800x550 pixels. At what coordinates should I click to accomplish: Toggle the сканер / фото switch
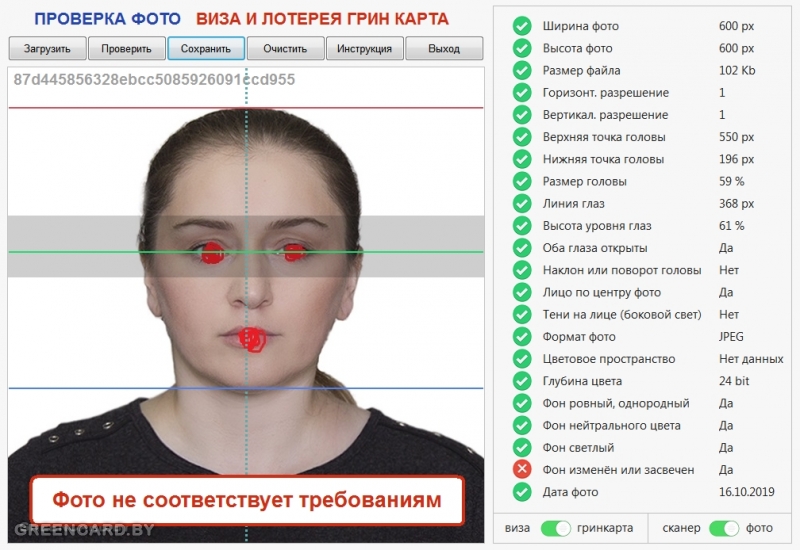[x=724, y=528]
